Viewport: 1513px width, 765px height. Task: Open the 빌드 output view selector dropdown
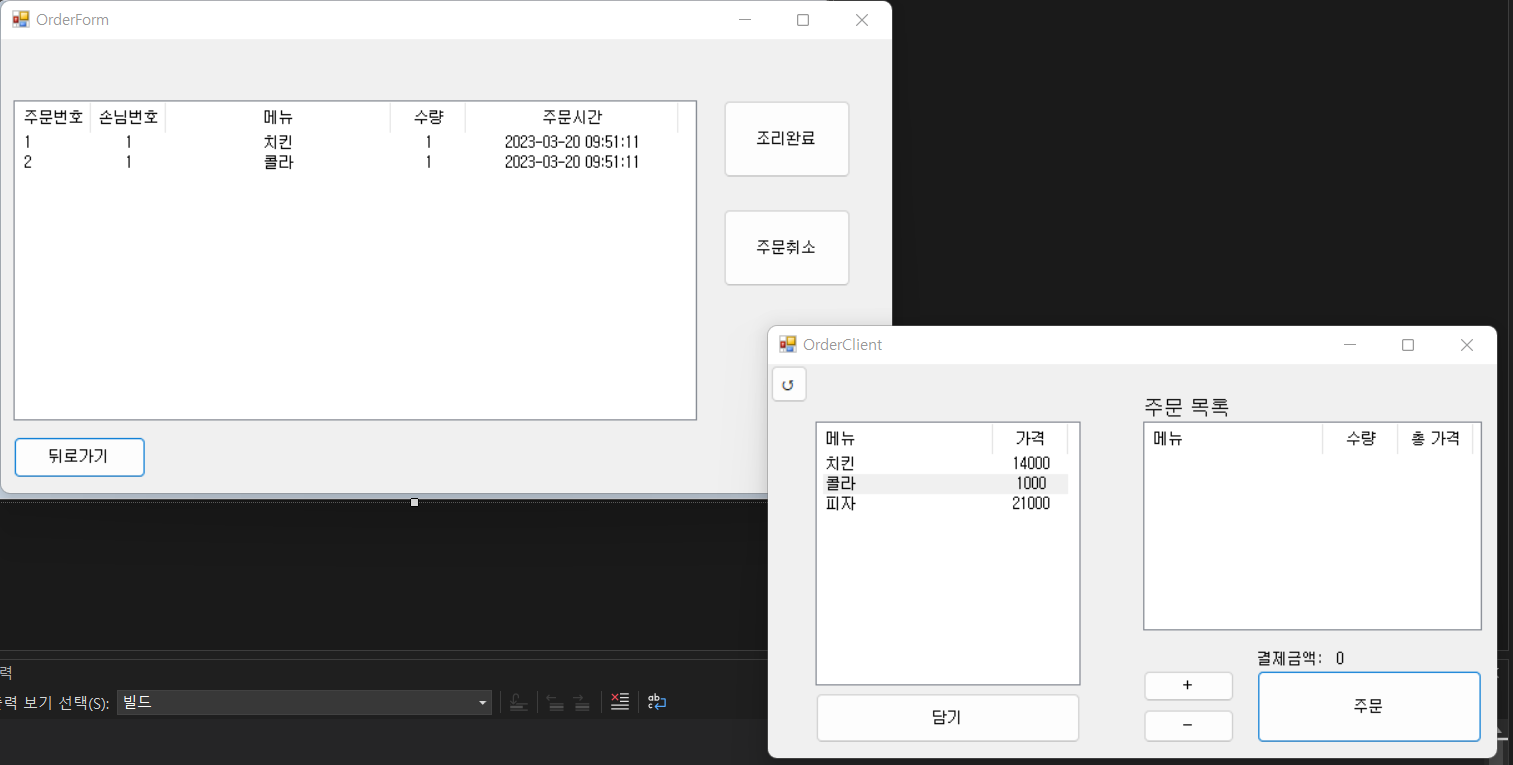(x=482, y=702)
